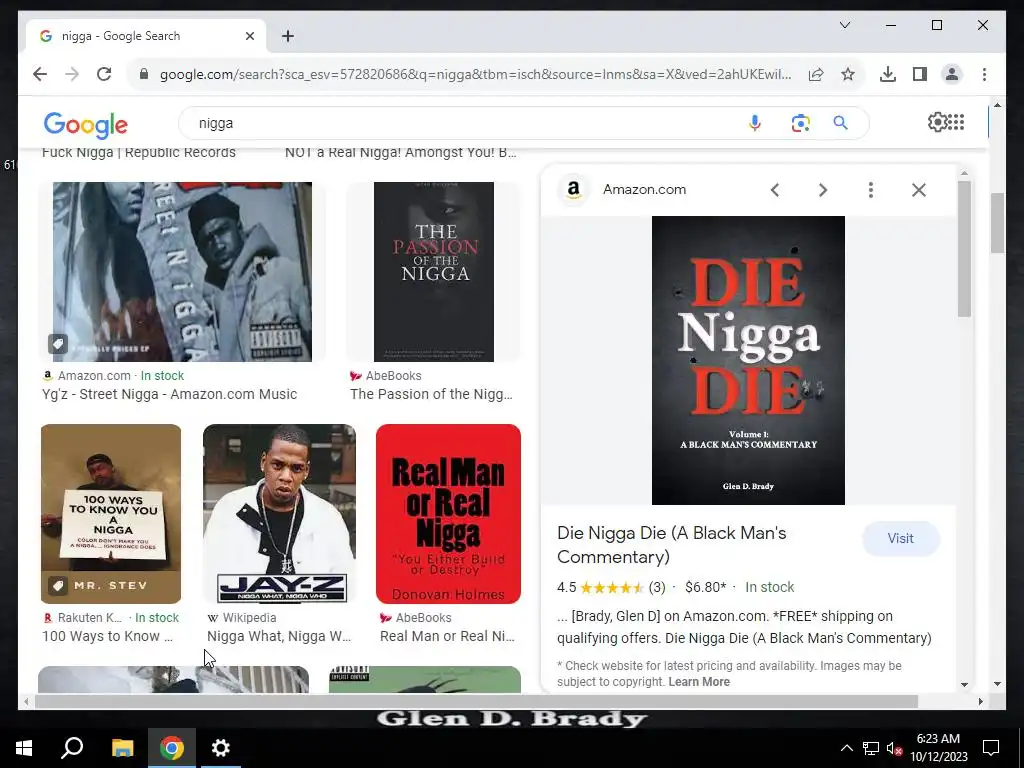
Task: Open Chrome downloads icon
Action: point(888,74)
